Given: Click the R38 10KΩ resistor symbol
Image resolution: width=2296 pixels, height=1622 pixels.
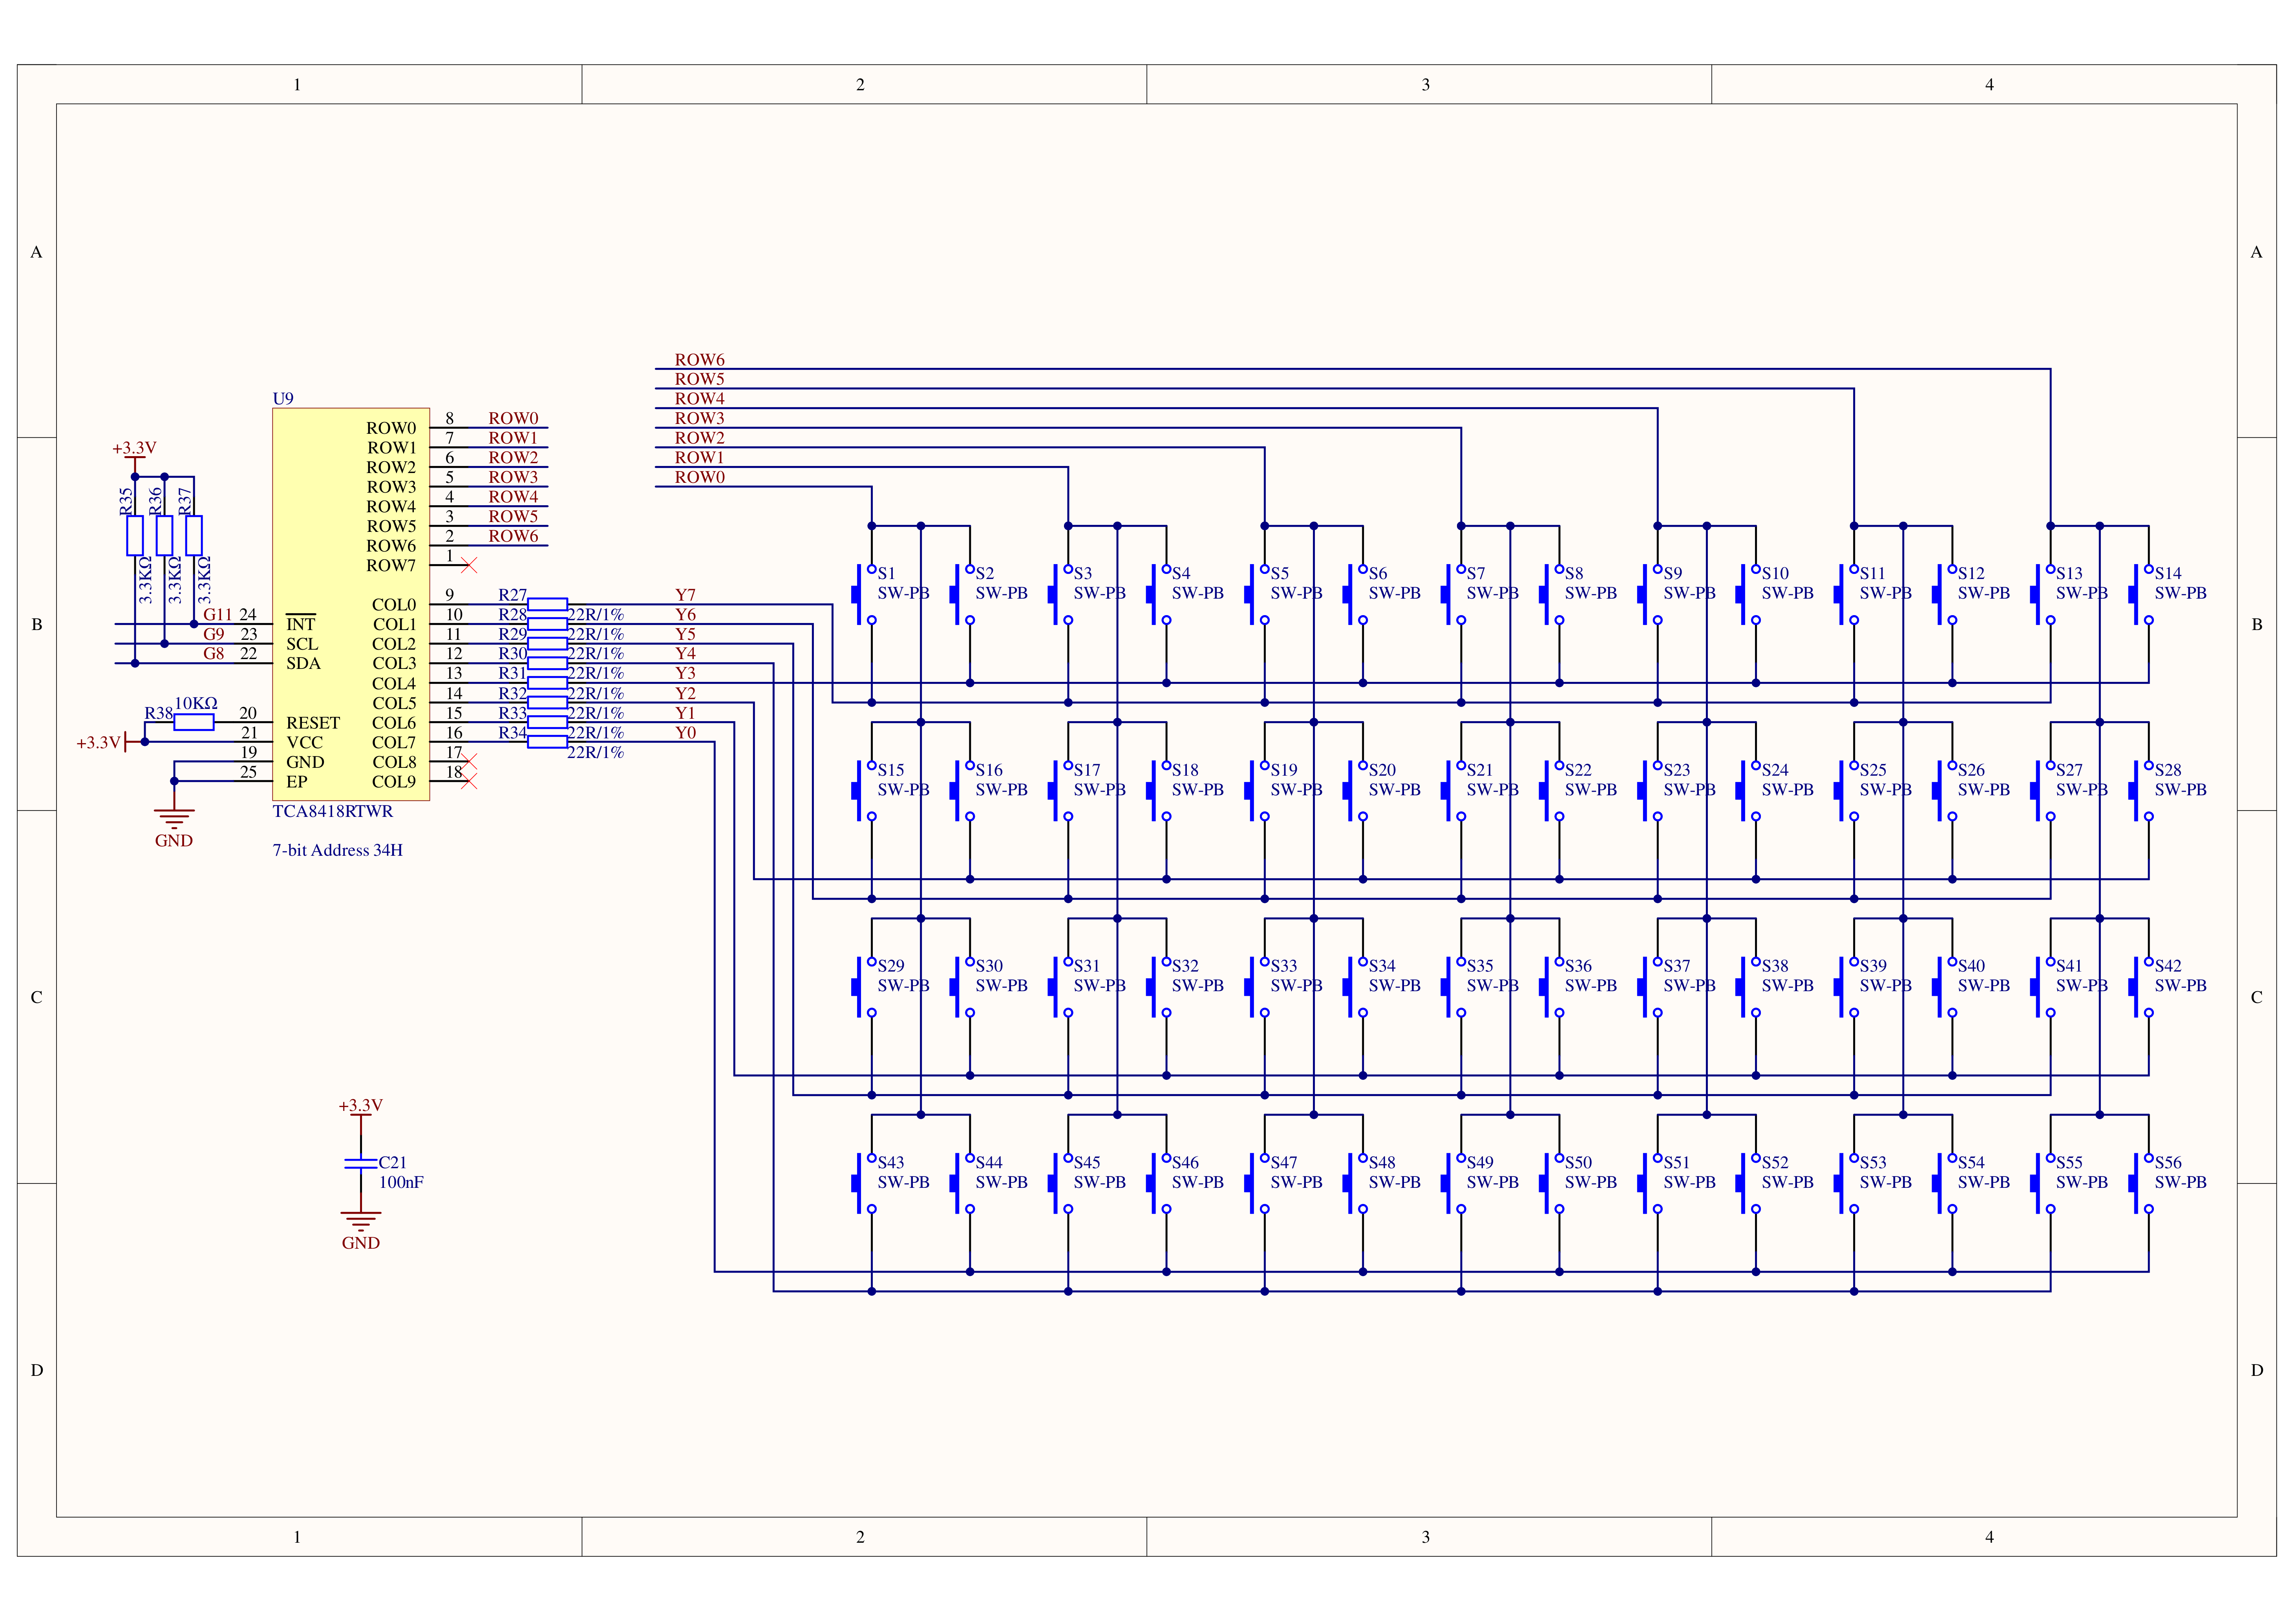Looking at the screenshot, I should point(194,722).
